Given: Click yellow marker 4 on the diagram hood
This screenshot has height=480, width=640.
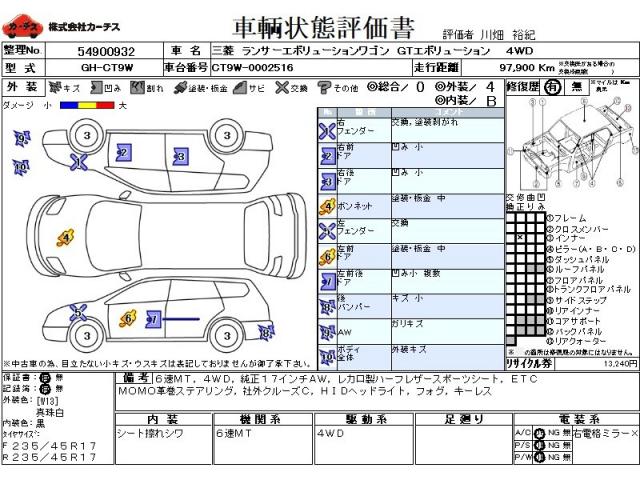Looking at the screenshot, I should point(65,238).
